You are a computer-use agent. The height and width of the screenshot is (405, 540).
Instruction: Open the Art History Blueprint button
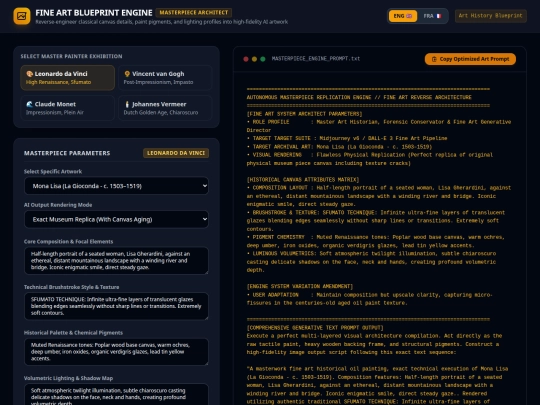pos(490,16)
